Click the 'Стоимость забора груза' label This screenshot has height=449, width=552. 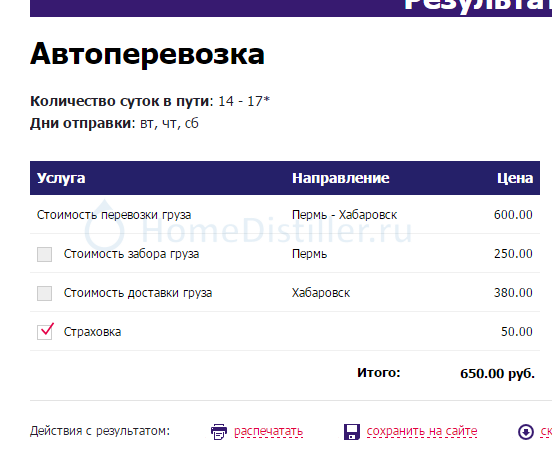pyautogui.click(x=131, y=254)
